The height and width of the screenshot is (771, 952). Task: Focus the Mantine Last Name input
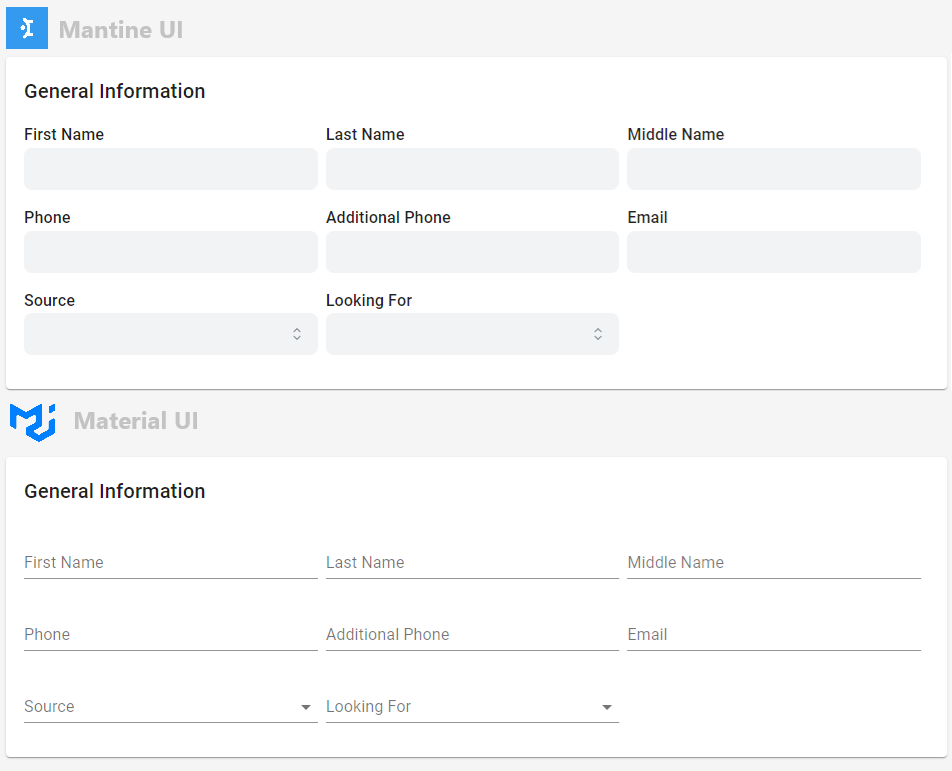[472, 169]
